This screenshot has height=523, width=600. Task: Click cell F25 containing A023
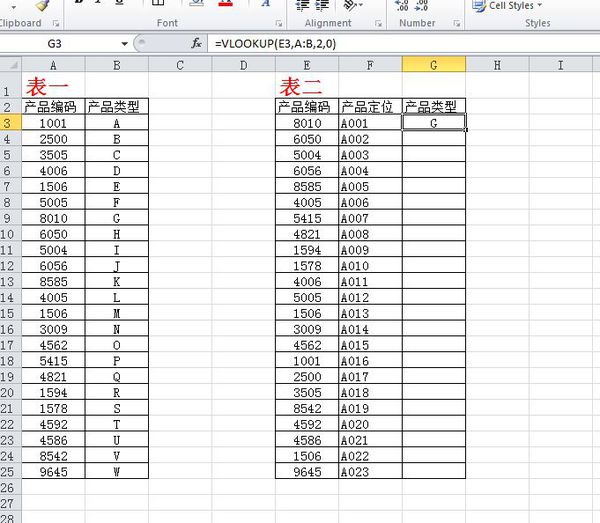click(370, 471)
